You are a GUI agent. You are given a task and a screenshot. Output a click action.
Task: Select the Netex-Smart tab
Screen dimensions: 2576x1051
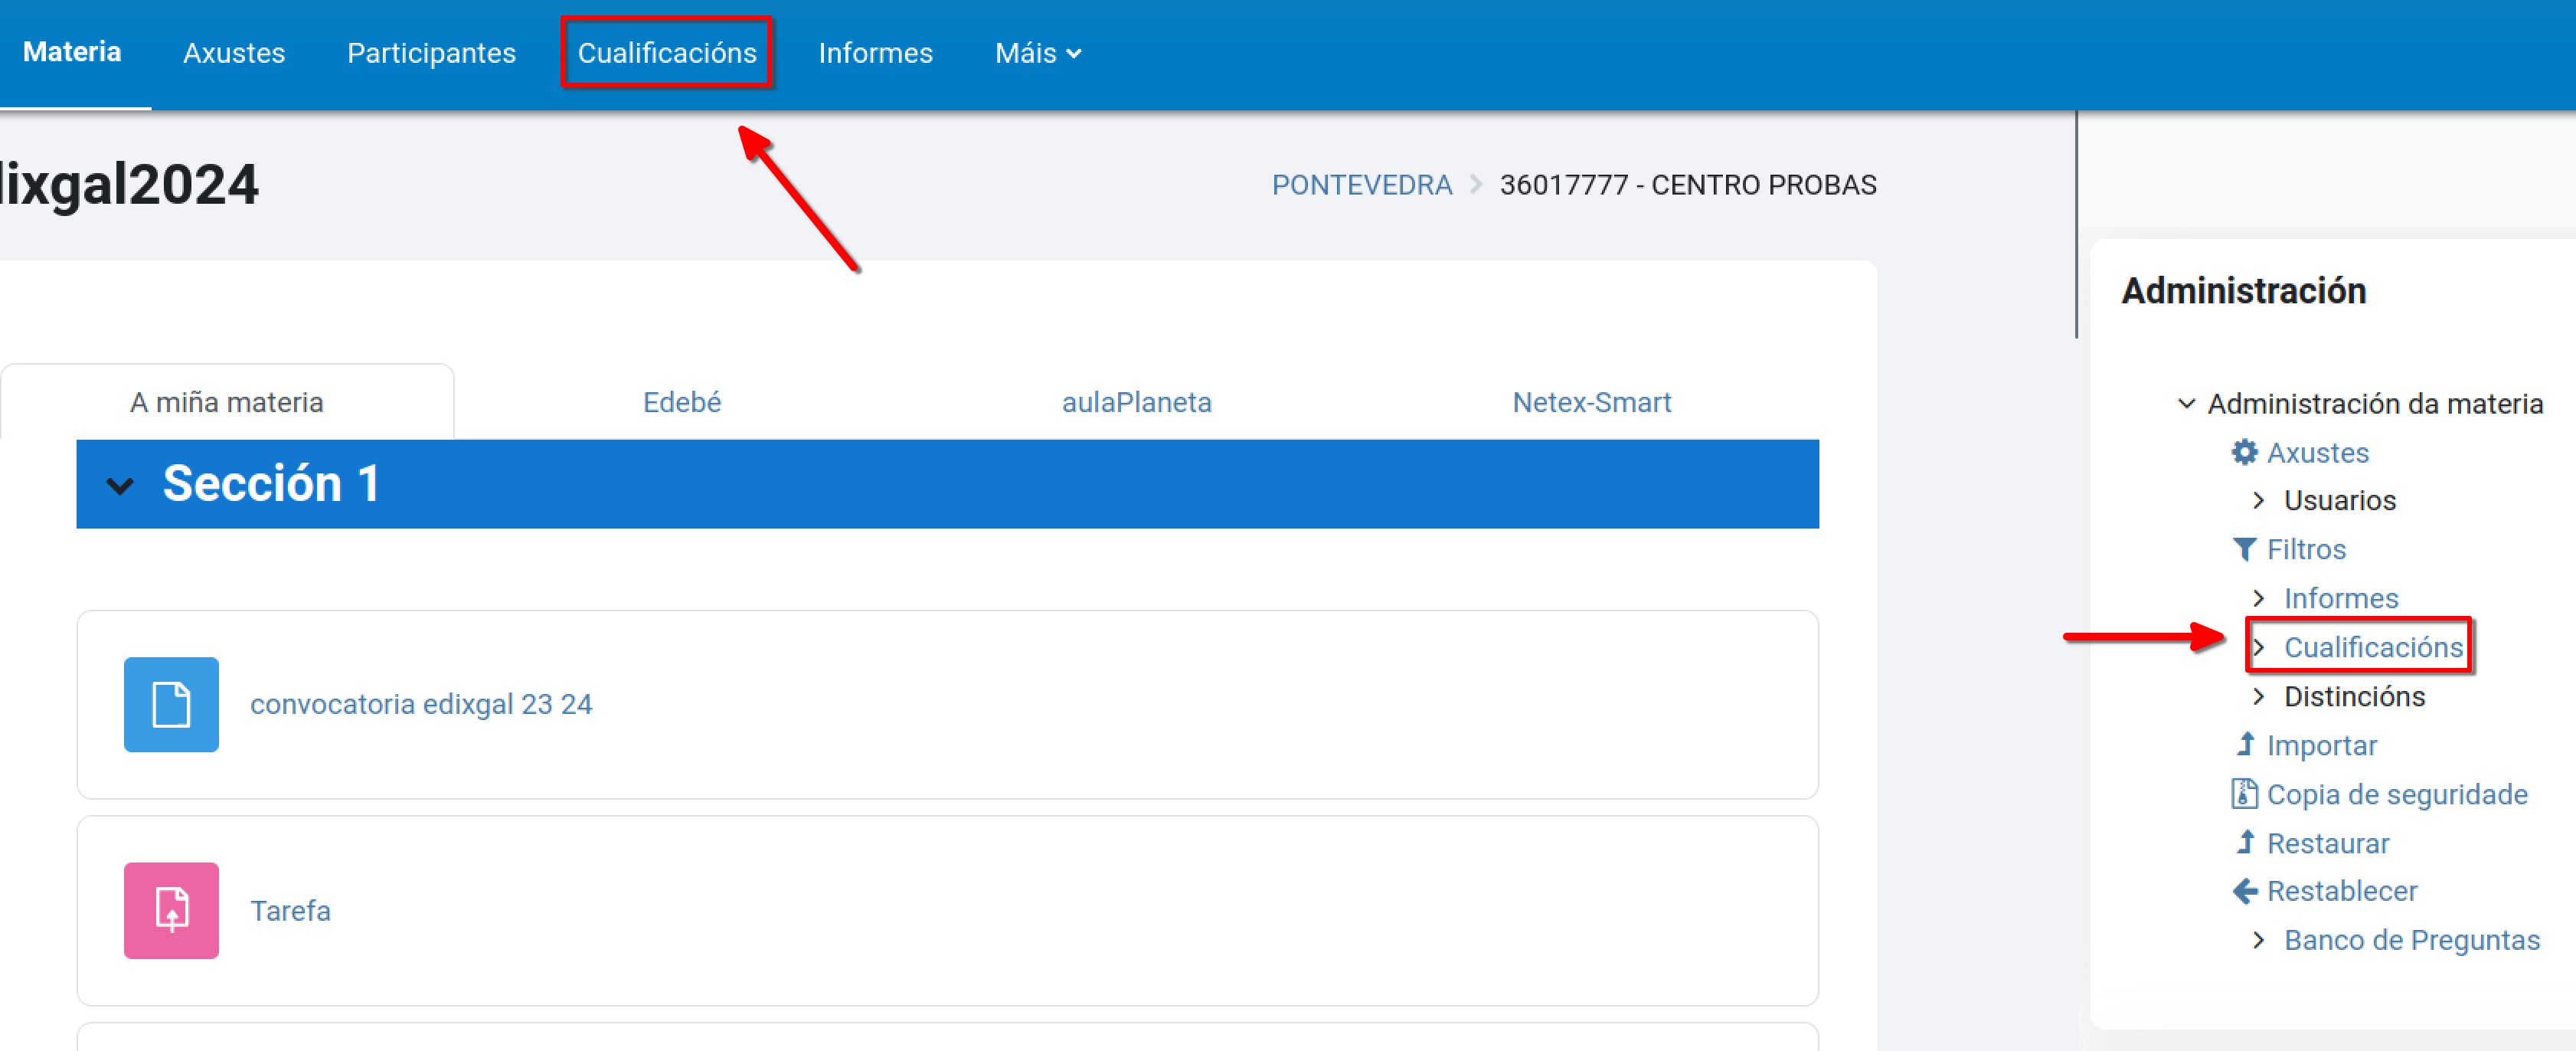click(1590, 402)
